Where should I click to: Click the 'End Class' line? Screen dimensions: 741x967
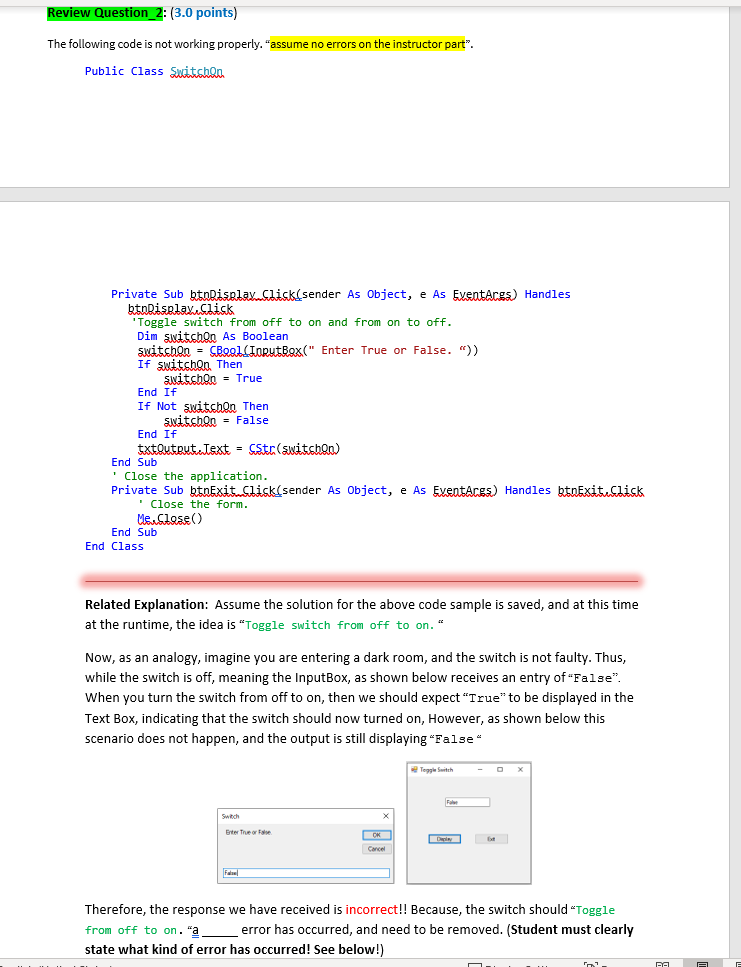(114, 546)
